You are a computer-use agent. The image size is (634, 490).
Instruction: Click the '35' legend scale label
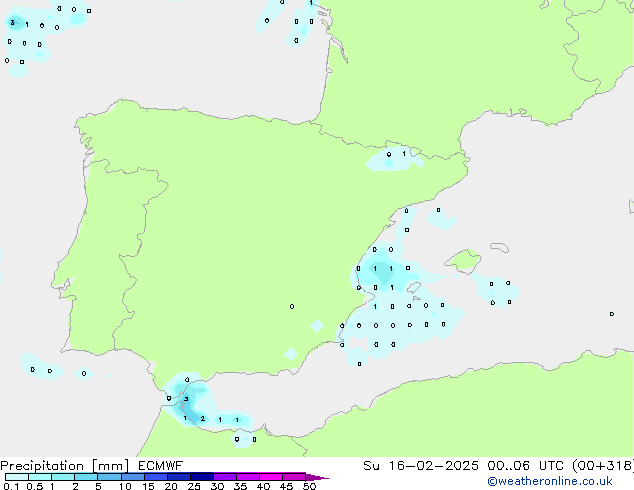click(x=240, y=486)
